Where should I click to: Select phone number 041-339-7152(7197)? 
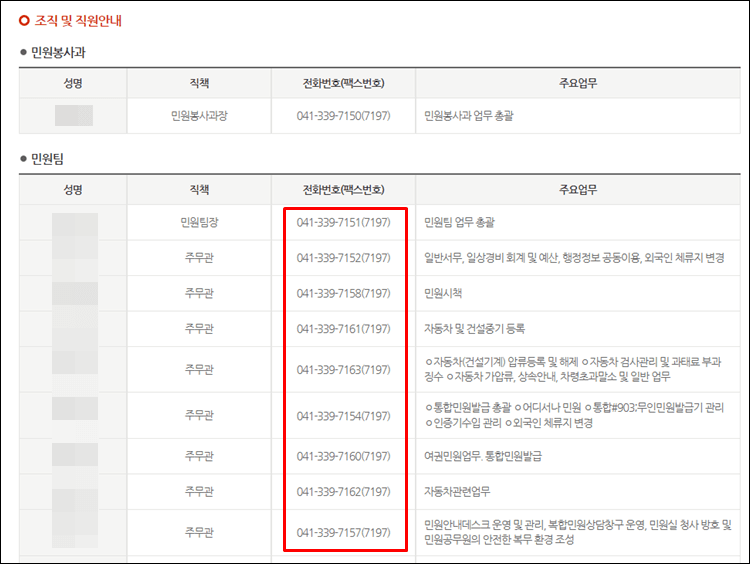click(x=343, y=258)
